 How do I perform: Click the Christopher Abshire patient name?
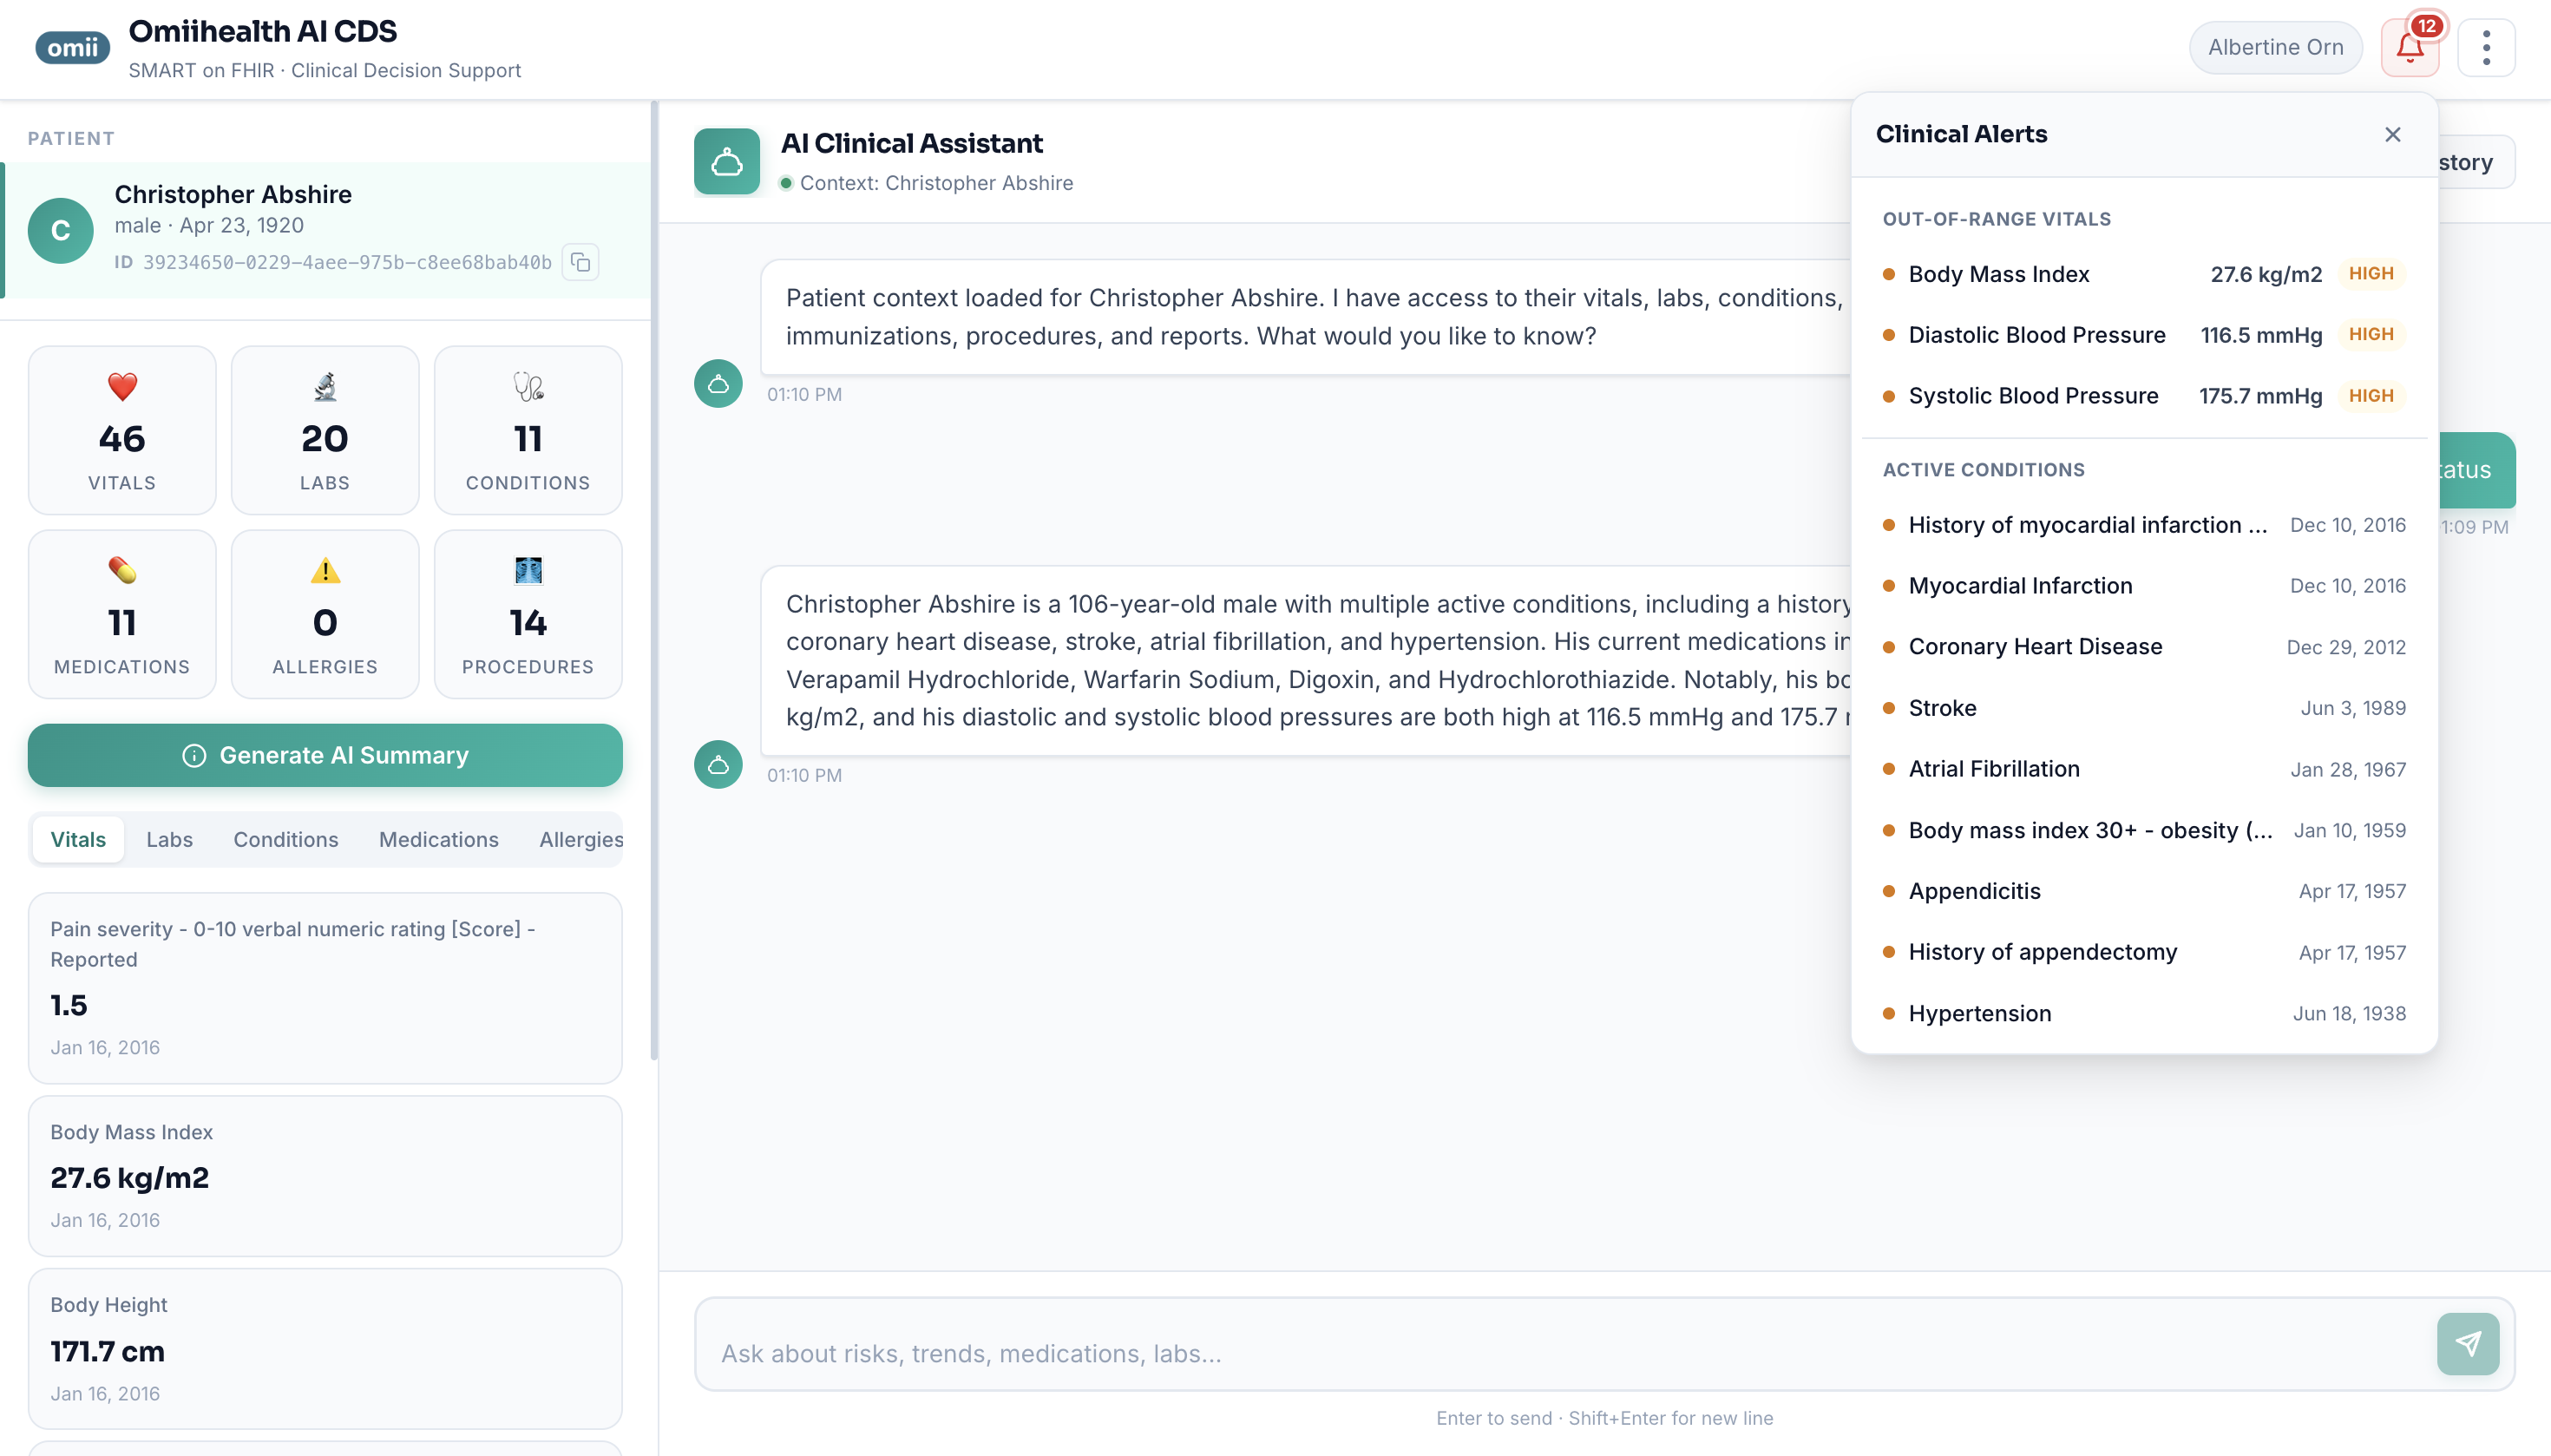(233, 194)
